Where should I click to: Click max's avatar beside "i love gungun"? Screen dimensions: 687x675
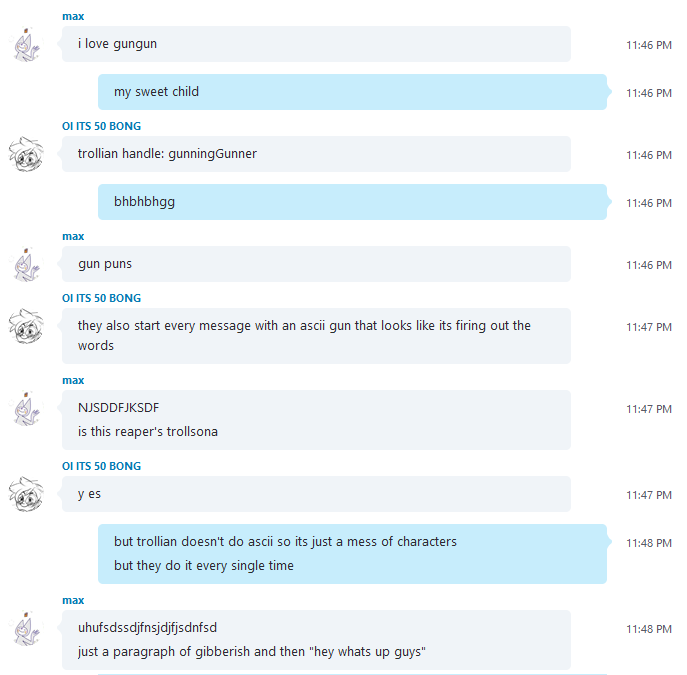tap(26, 44)
